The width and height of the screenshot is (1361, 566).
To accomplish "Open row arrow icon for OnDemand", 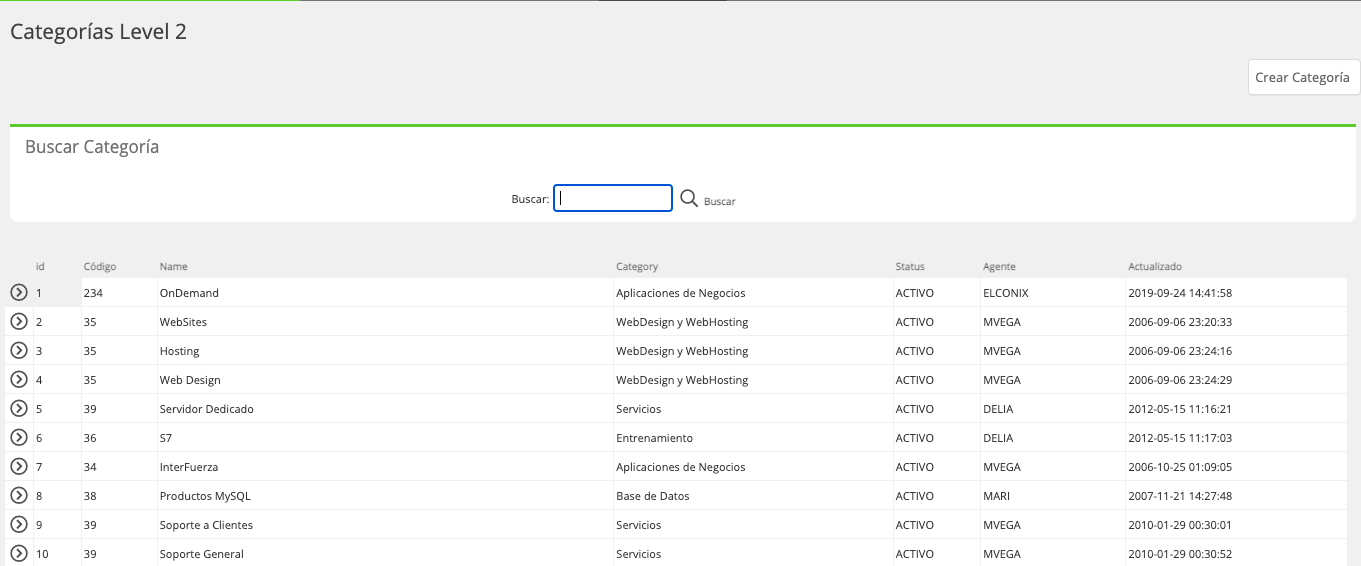I will (x=18, y=292).
